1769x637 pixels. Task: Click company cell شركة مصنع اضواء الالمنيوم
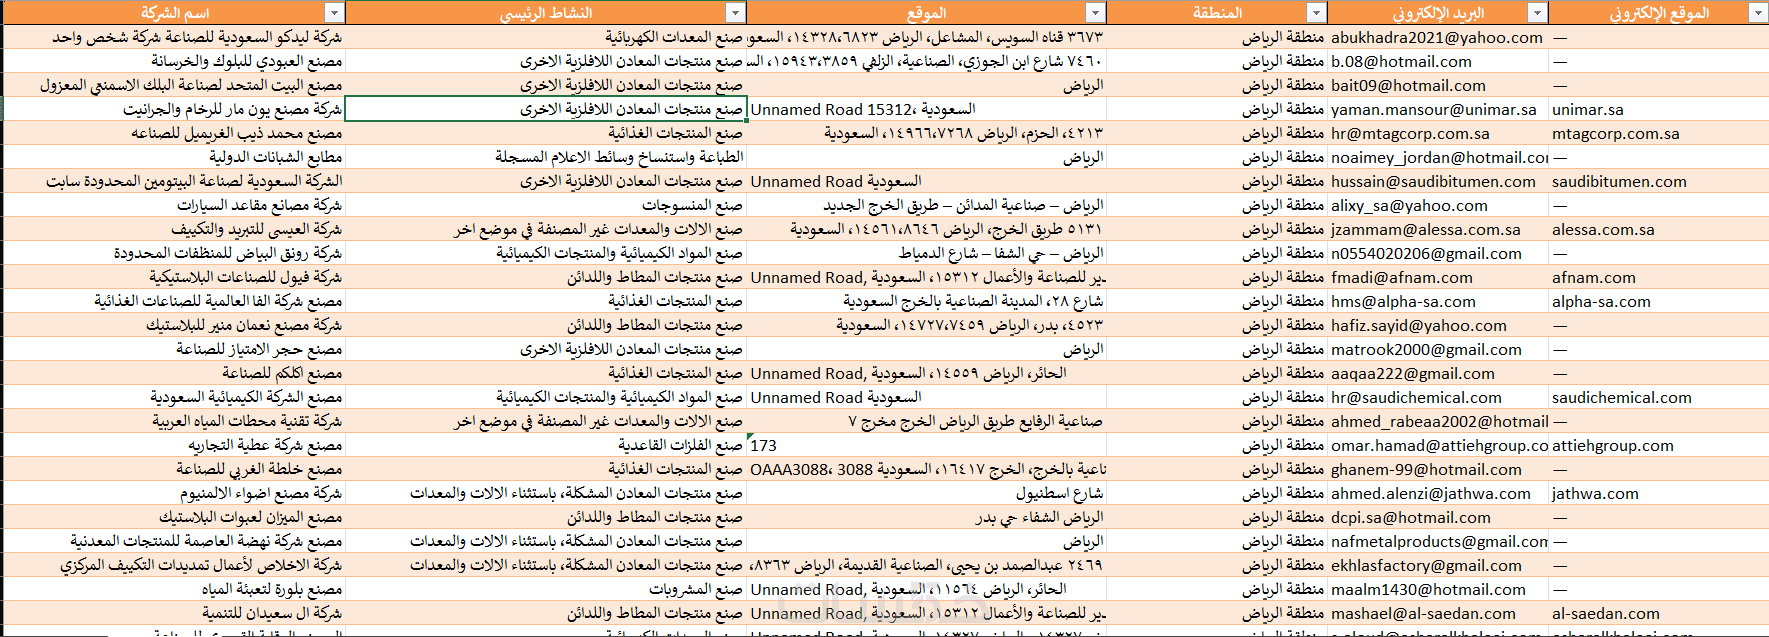pyautogui.click(x=173, y=493)
